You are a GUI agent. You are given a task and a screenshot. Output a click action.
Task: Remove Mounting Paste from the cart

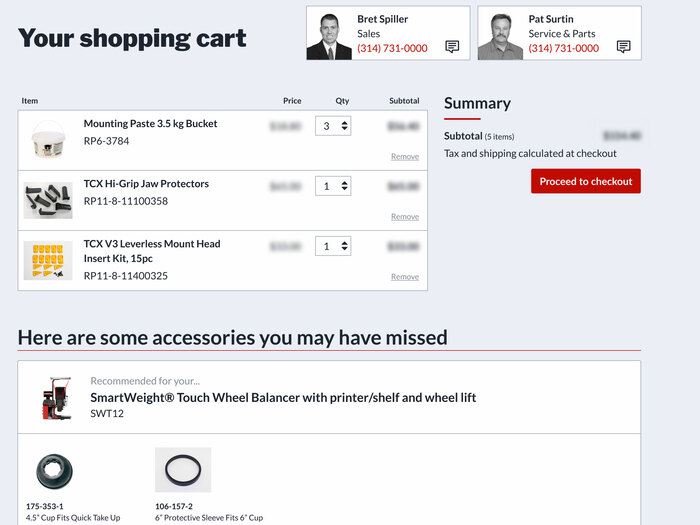coord(405,157)
